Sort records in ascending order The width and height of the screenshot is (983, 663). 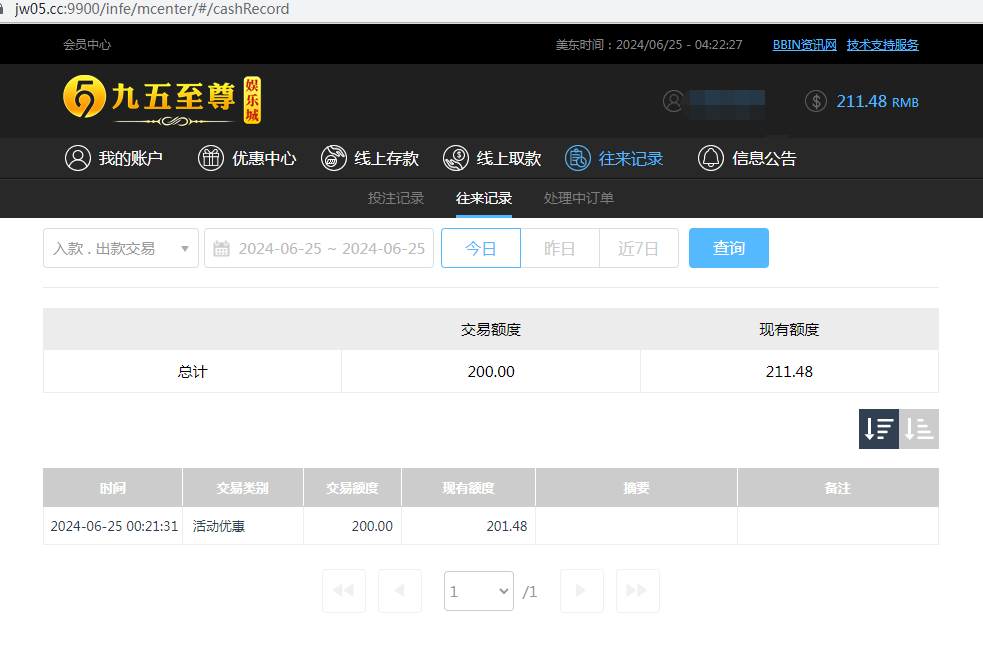coord(919,429)
